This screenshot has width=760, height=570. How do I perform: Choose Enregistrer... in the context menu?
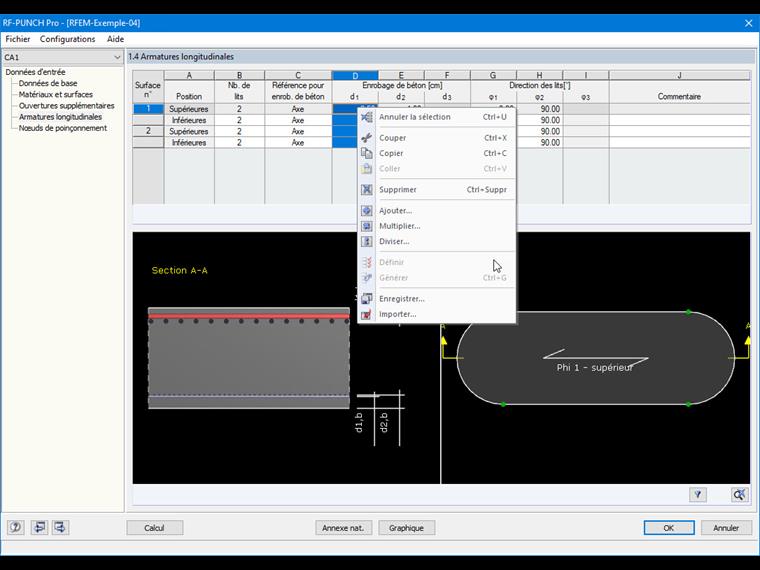pyautogui.click(x=437, y=299)
